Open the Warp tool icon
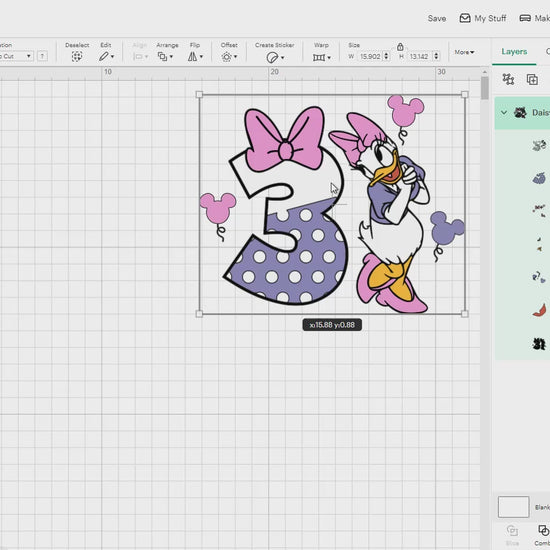 coord(319,58)
